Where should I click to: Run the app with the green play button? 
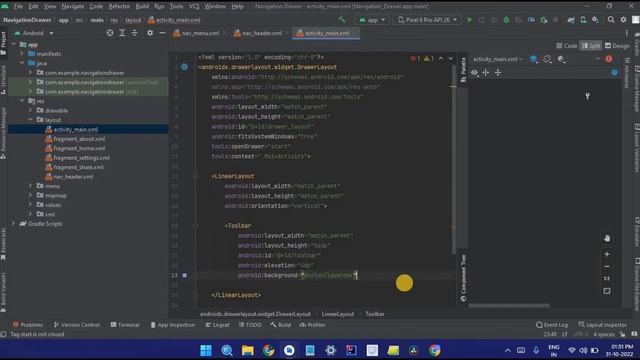point(469,20)
